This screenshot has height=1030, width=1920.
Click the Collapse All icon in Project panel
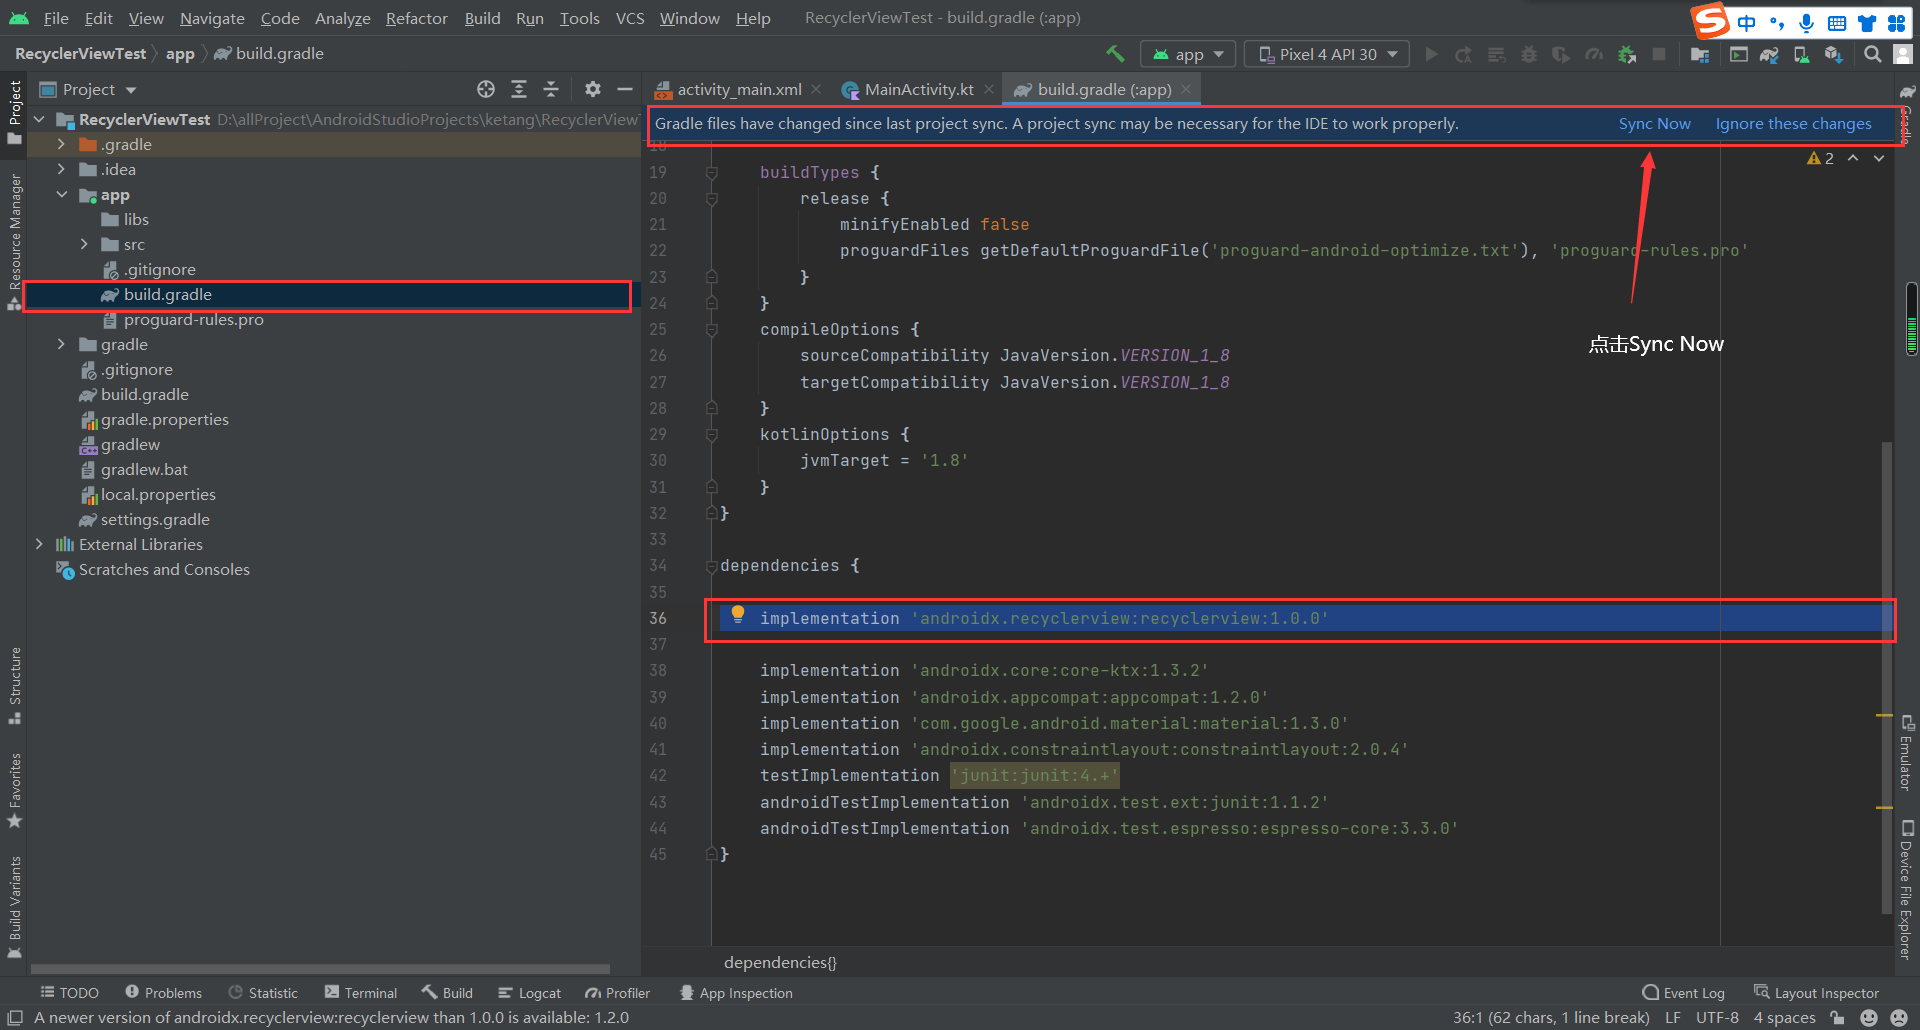[551, 89]
